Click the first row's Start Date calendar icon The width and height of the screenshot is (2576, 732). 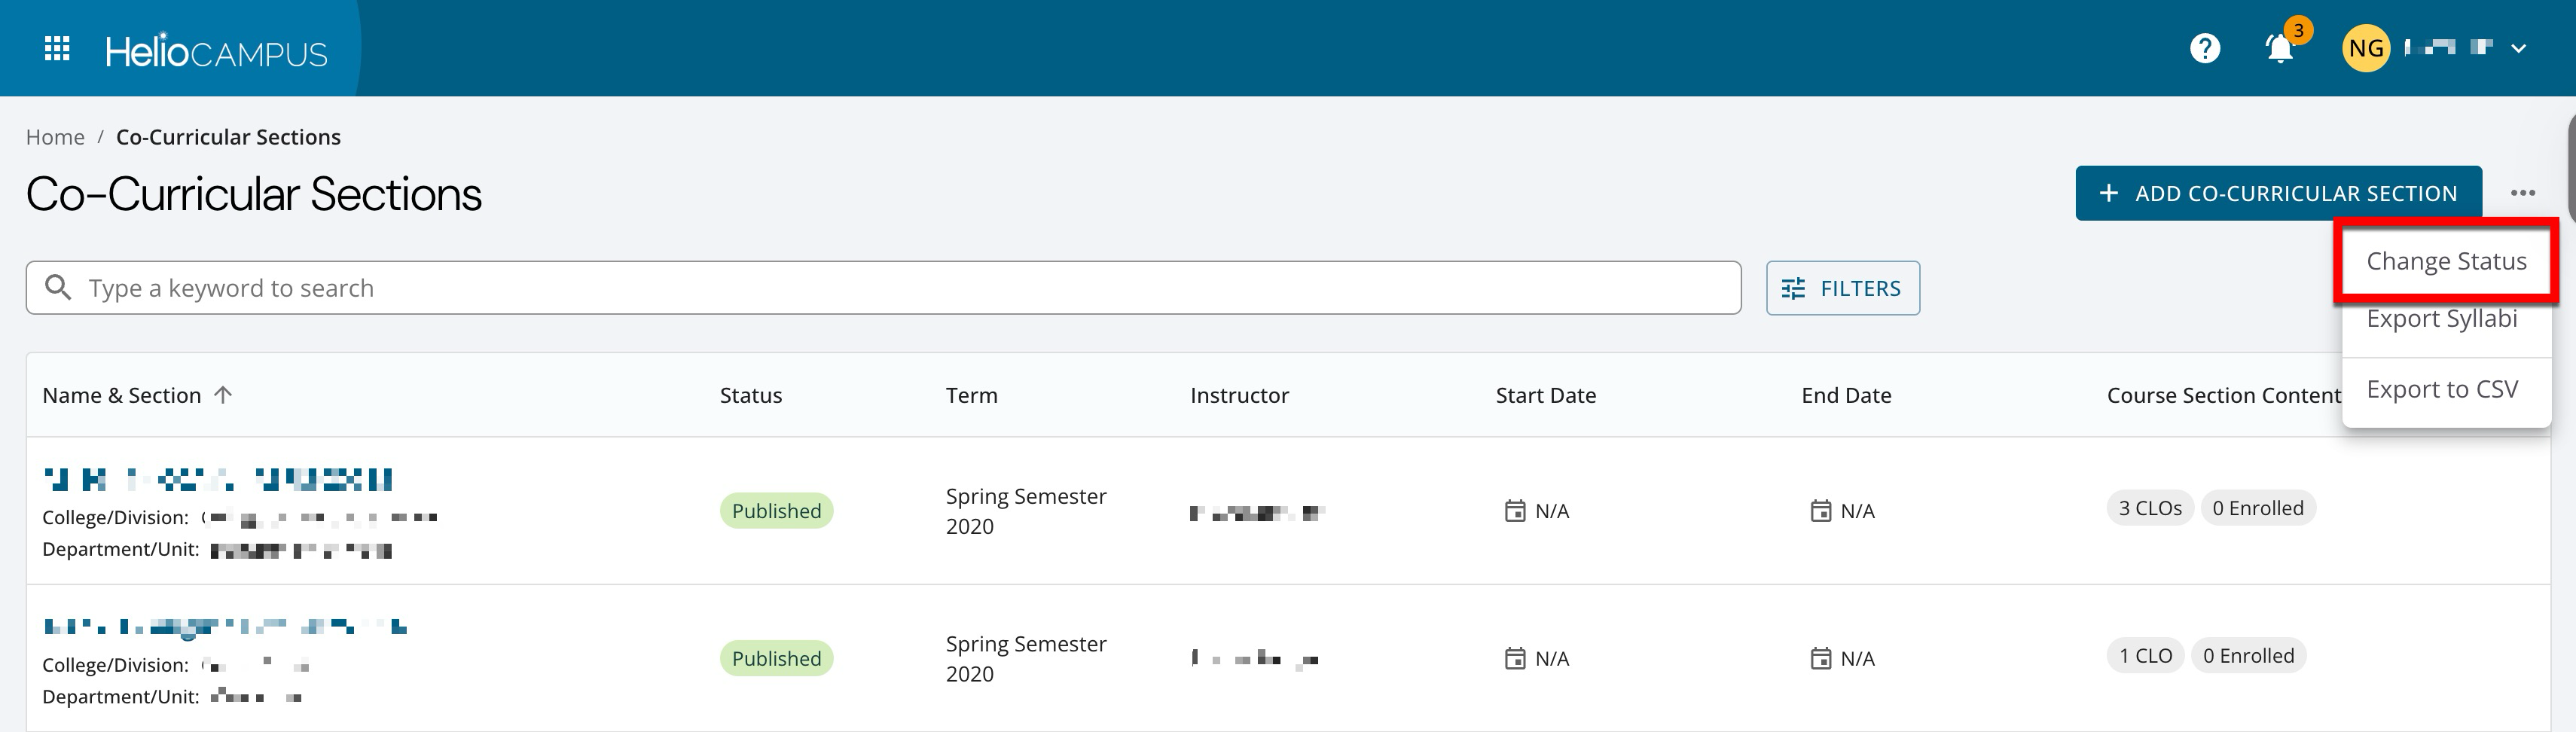click(1515, 511)
